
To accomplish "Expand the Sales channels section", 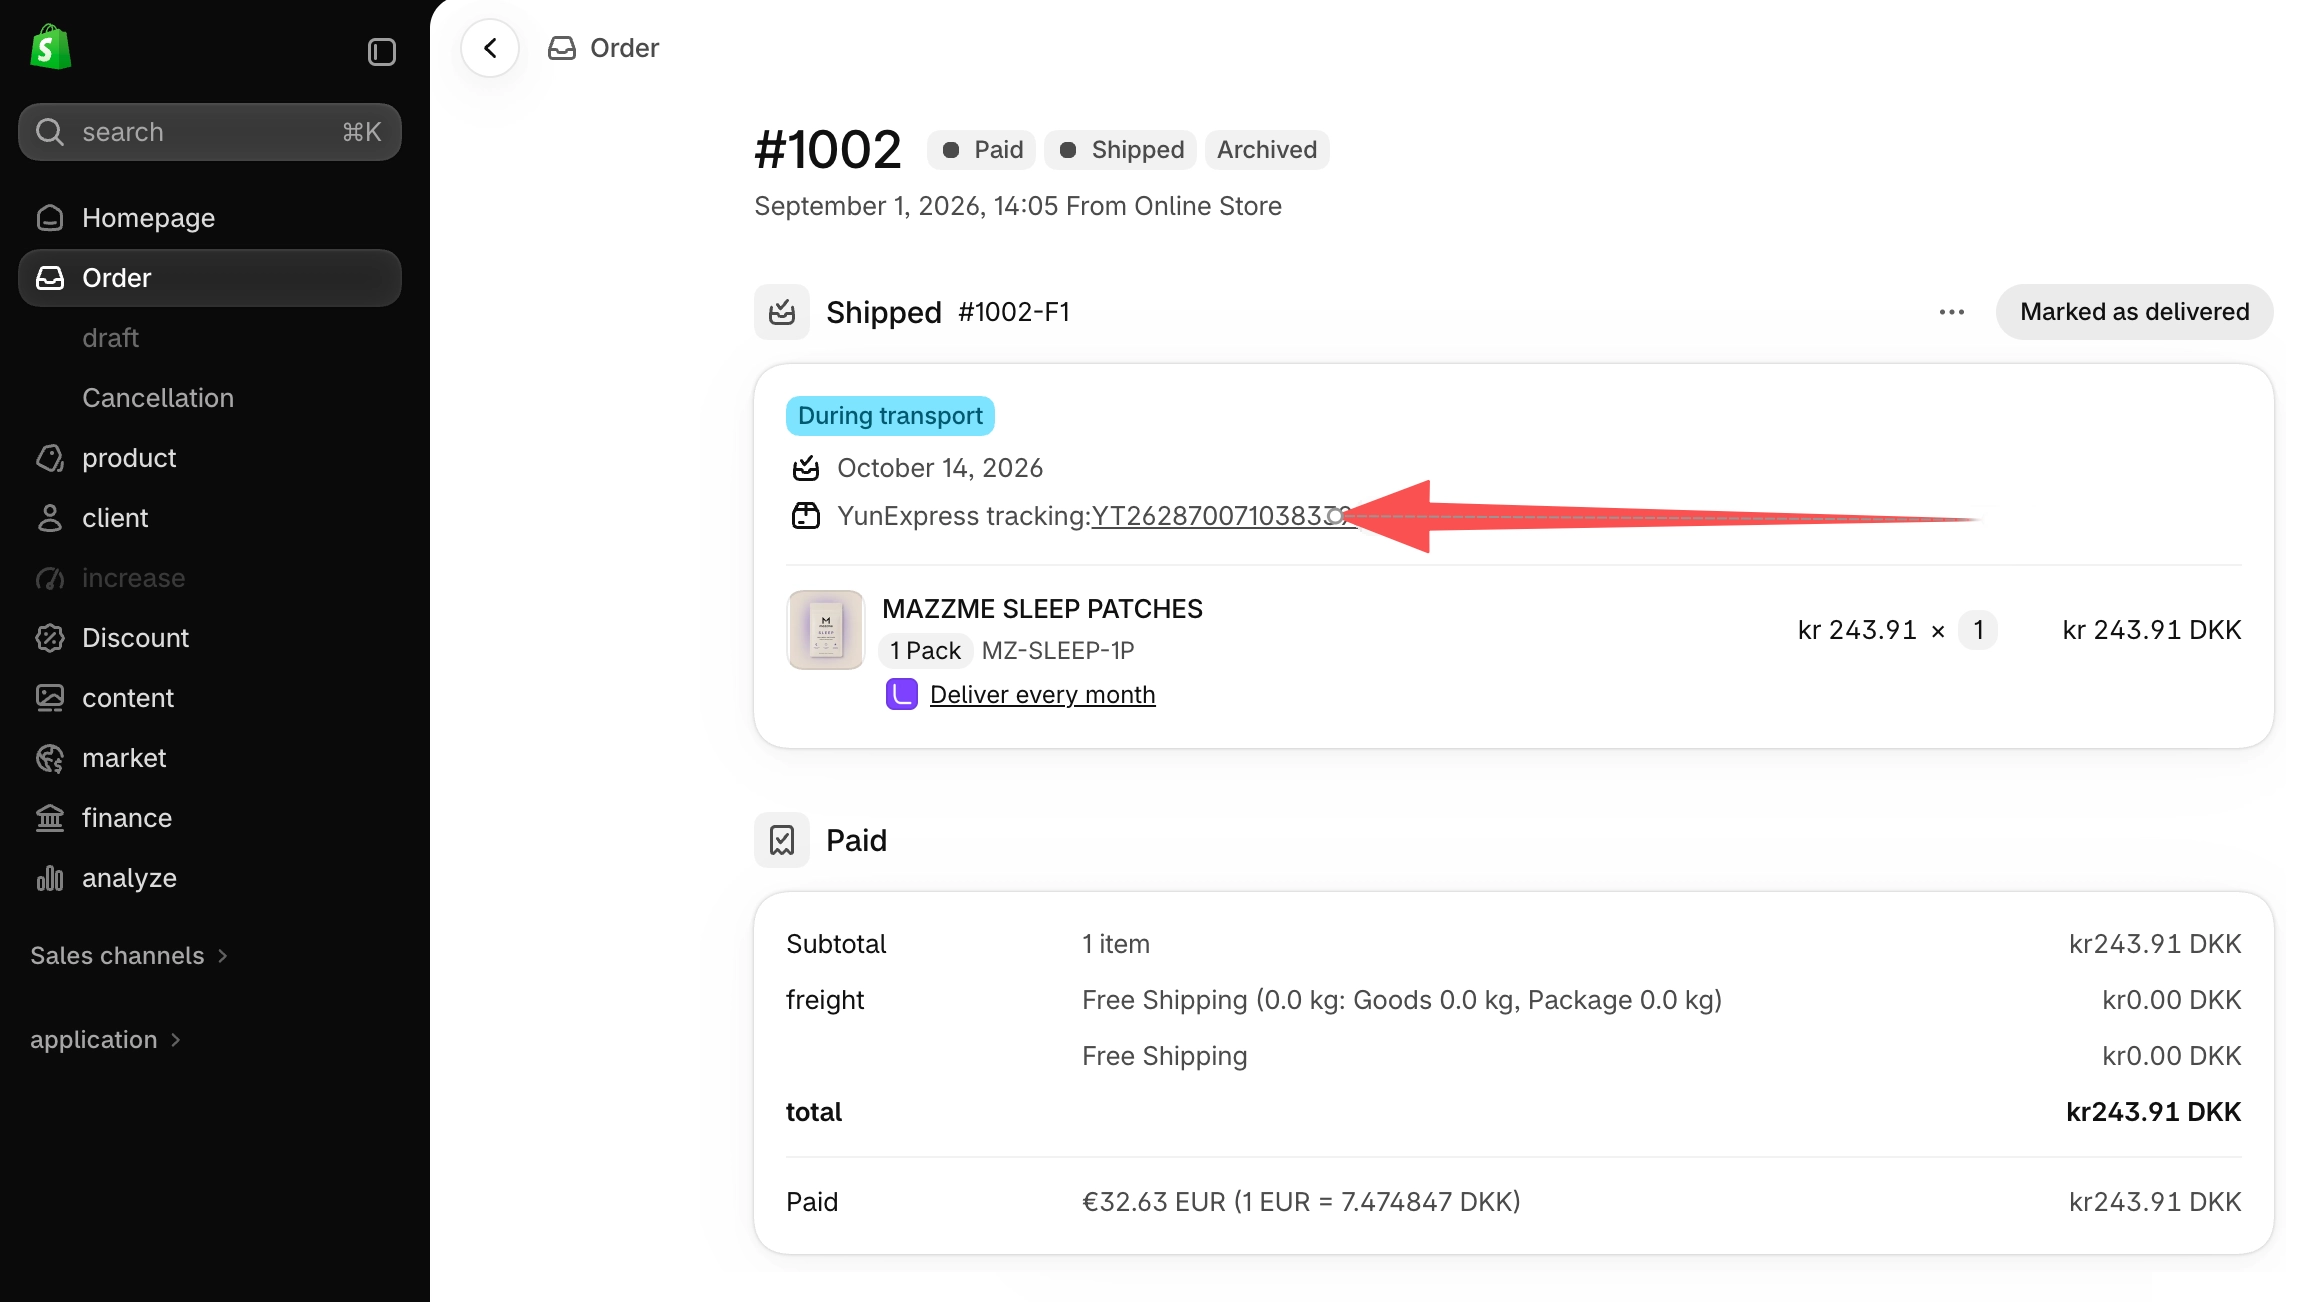I will (129, 956).
